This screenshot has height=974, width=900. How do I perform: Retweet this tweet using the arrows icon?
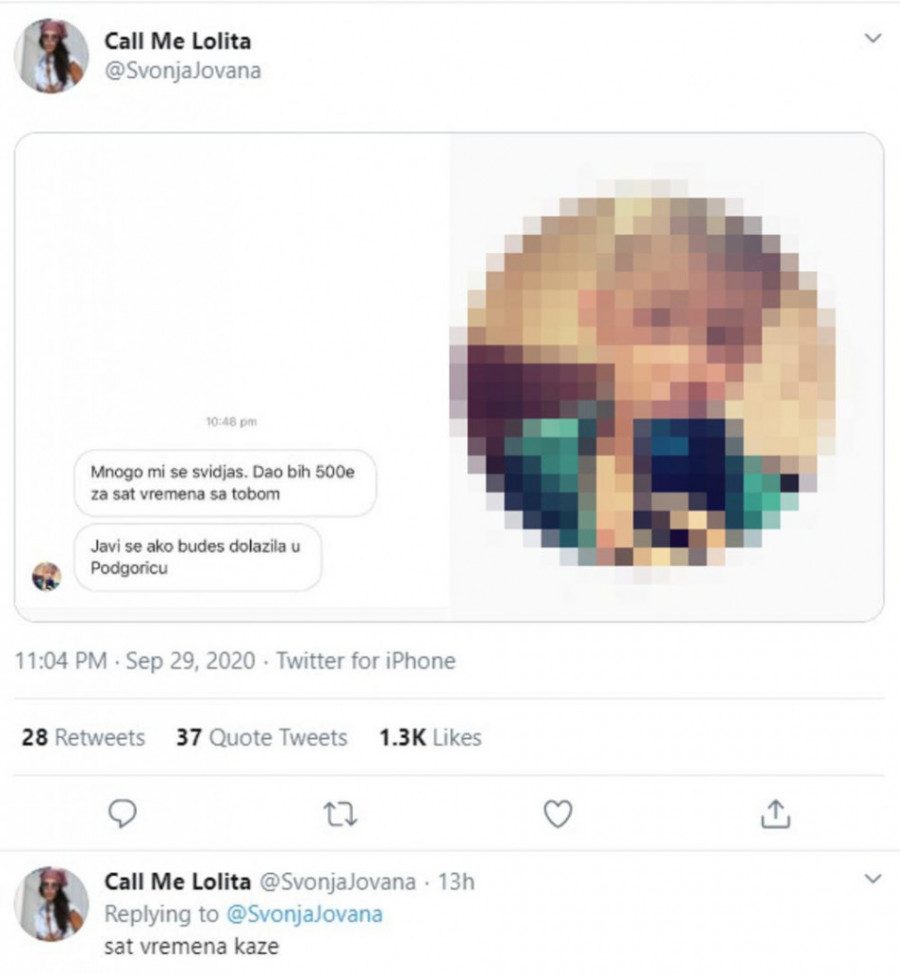(x=339, y=815)
